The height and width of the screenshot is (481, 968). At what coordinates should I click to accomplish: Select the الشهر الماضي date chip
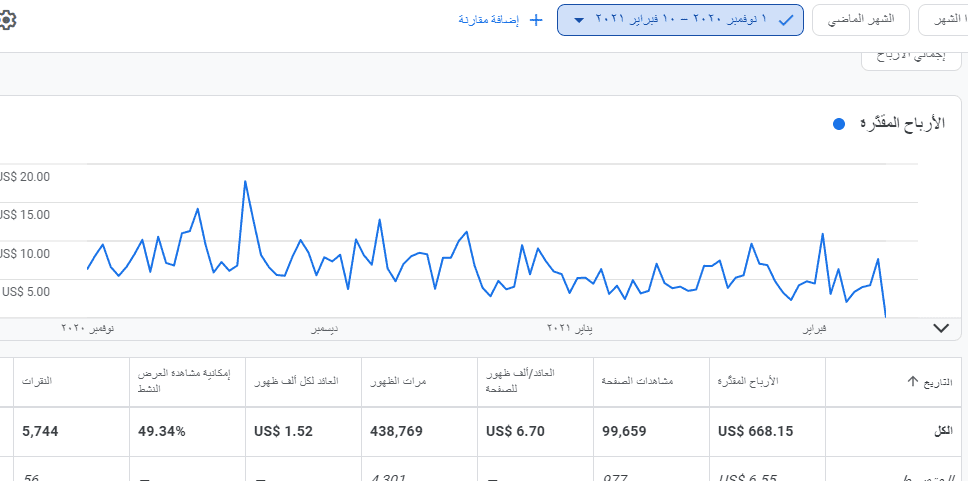coord(860,20)
